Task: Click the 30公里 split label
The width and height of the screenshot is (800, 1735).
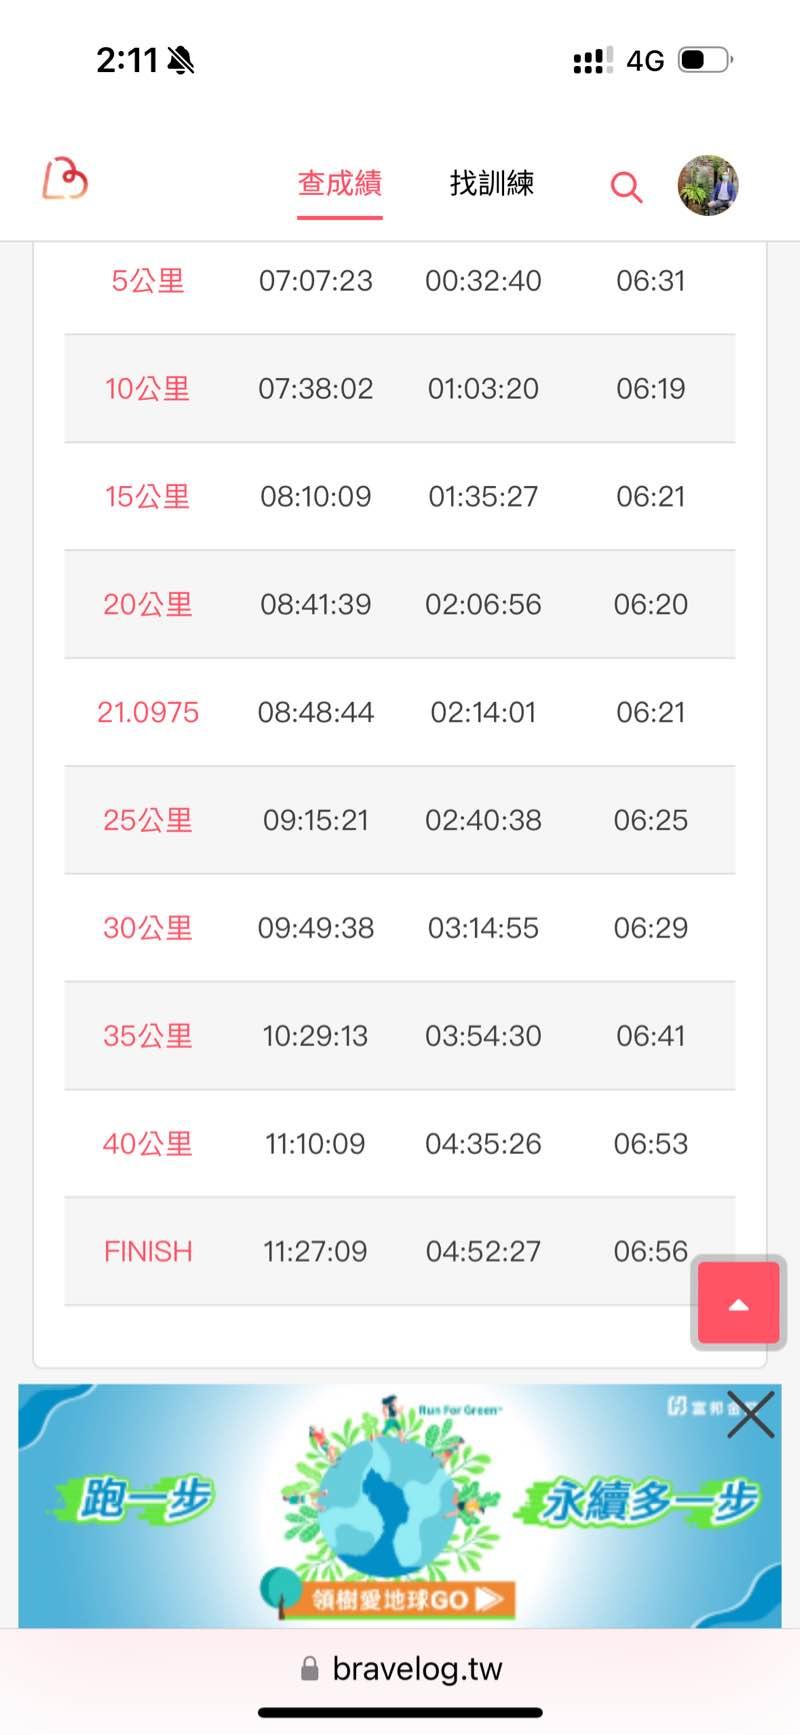Action: (148, 928)
